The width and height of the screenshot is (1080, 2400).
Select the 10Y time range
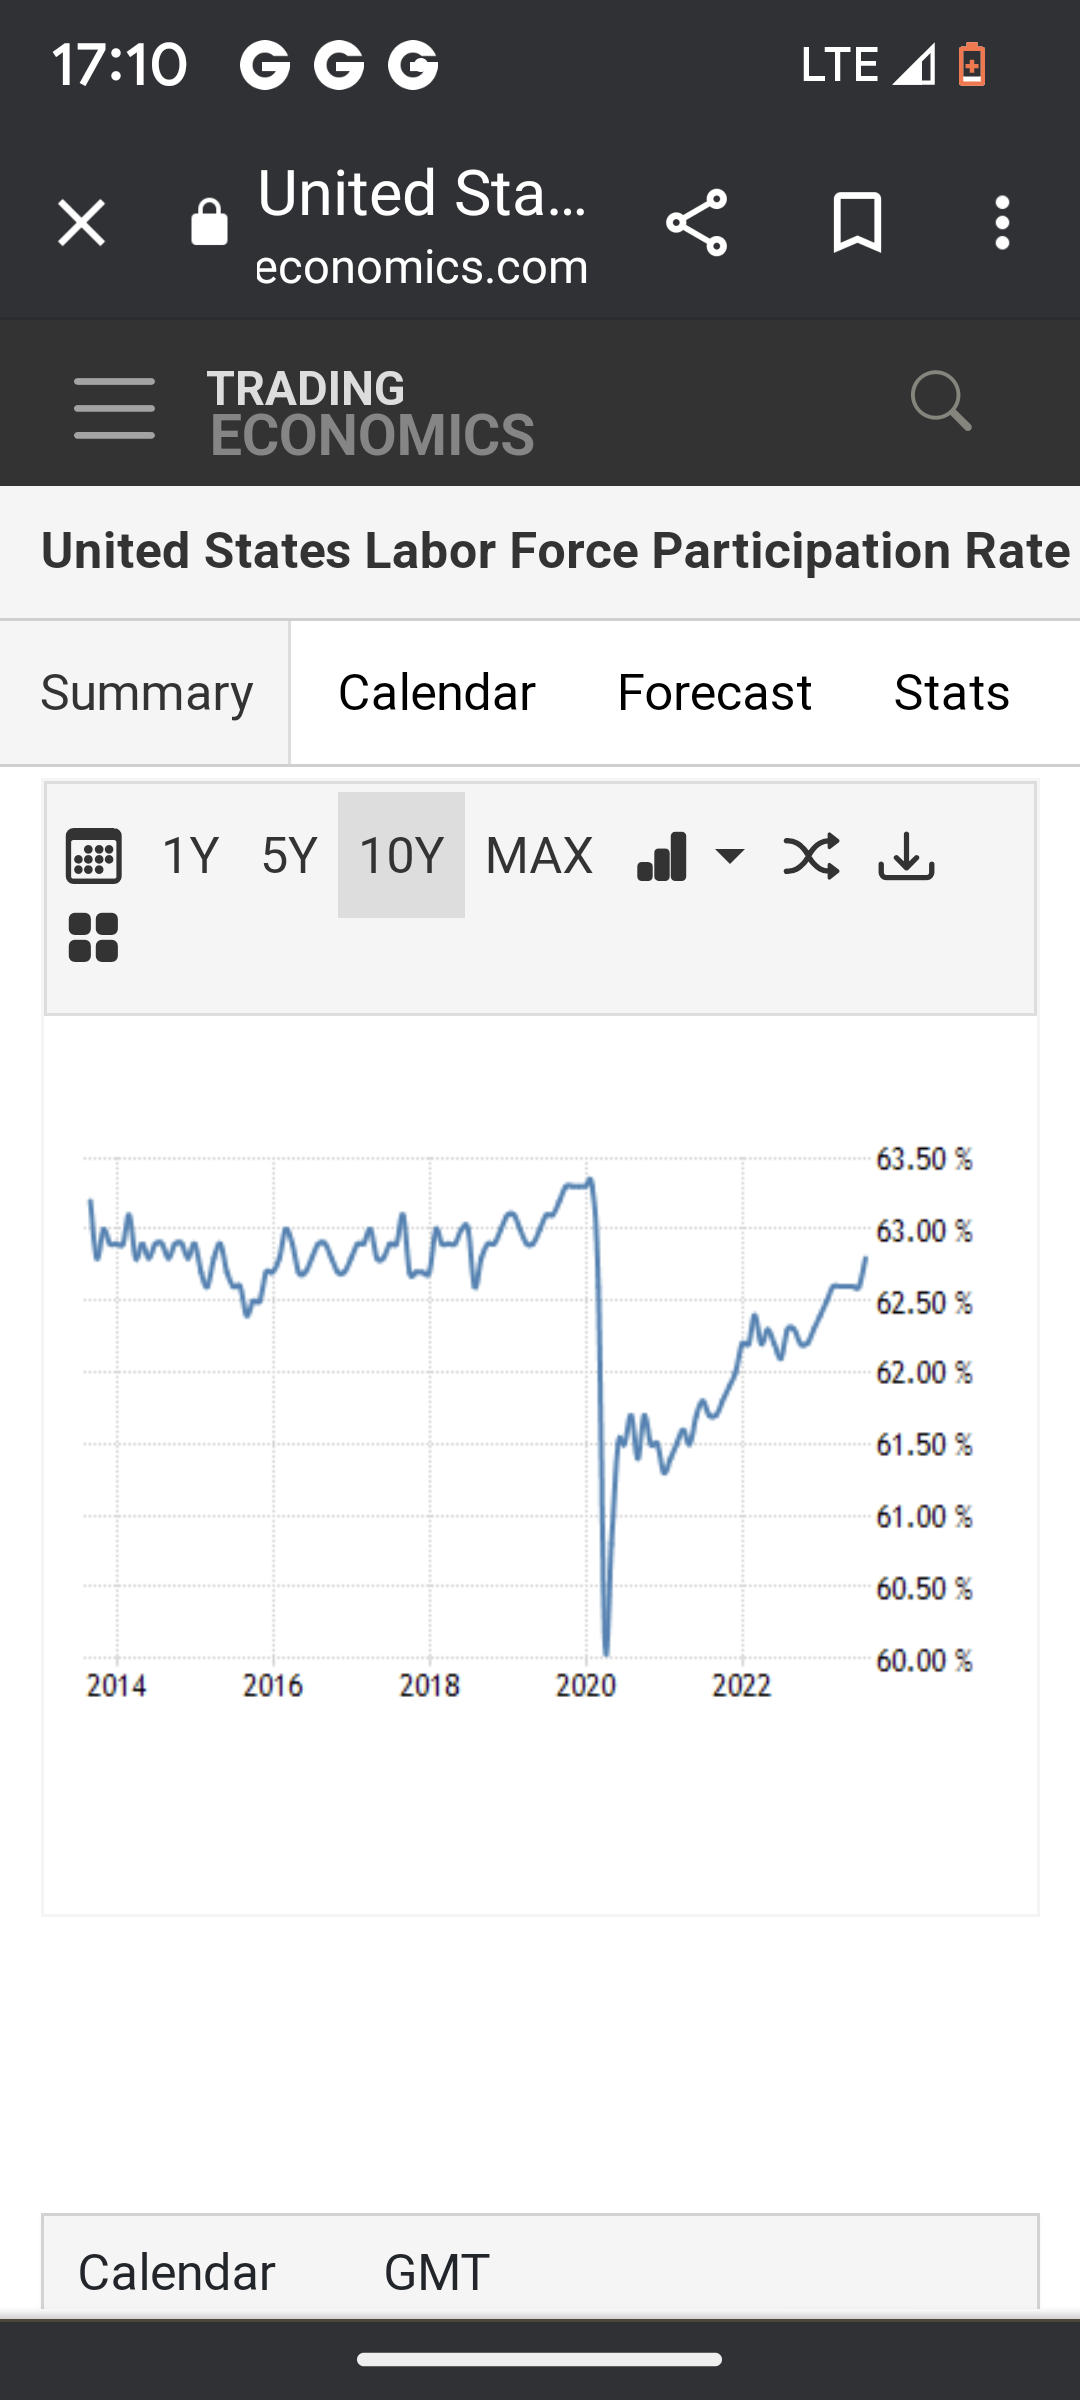[401, 856]
